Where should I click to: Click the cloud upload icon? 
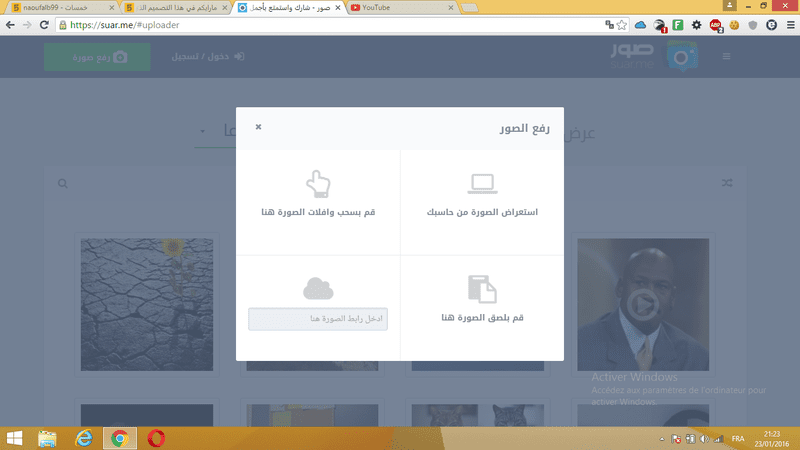pyautogui.click(x=318, y=289)
